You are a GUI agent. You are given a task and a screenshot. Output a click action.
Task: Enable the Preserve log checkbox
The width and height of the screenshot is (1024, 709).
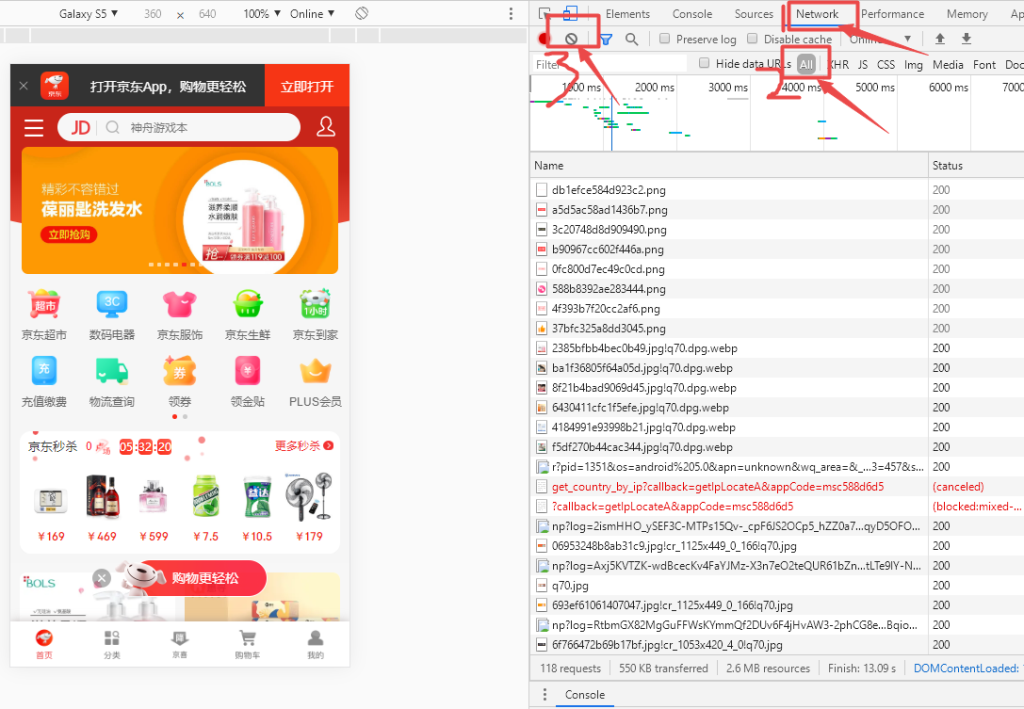(665, 40)
